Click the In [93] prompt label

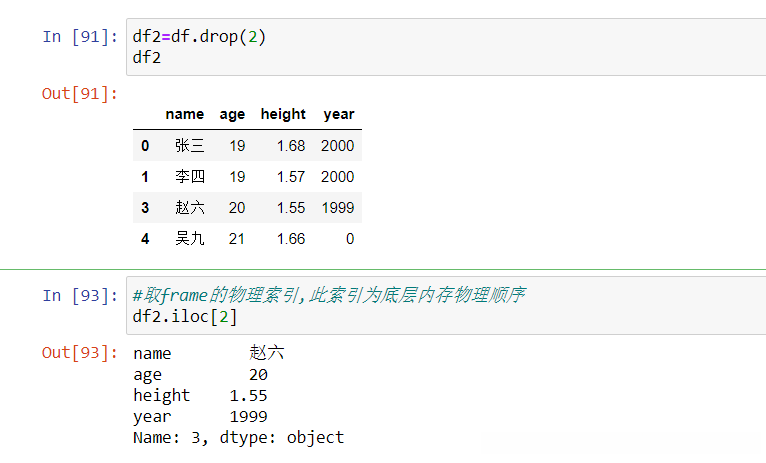pos(79,296)
